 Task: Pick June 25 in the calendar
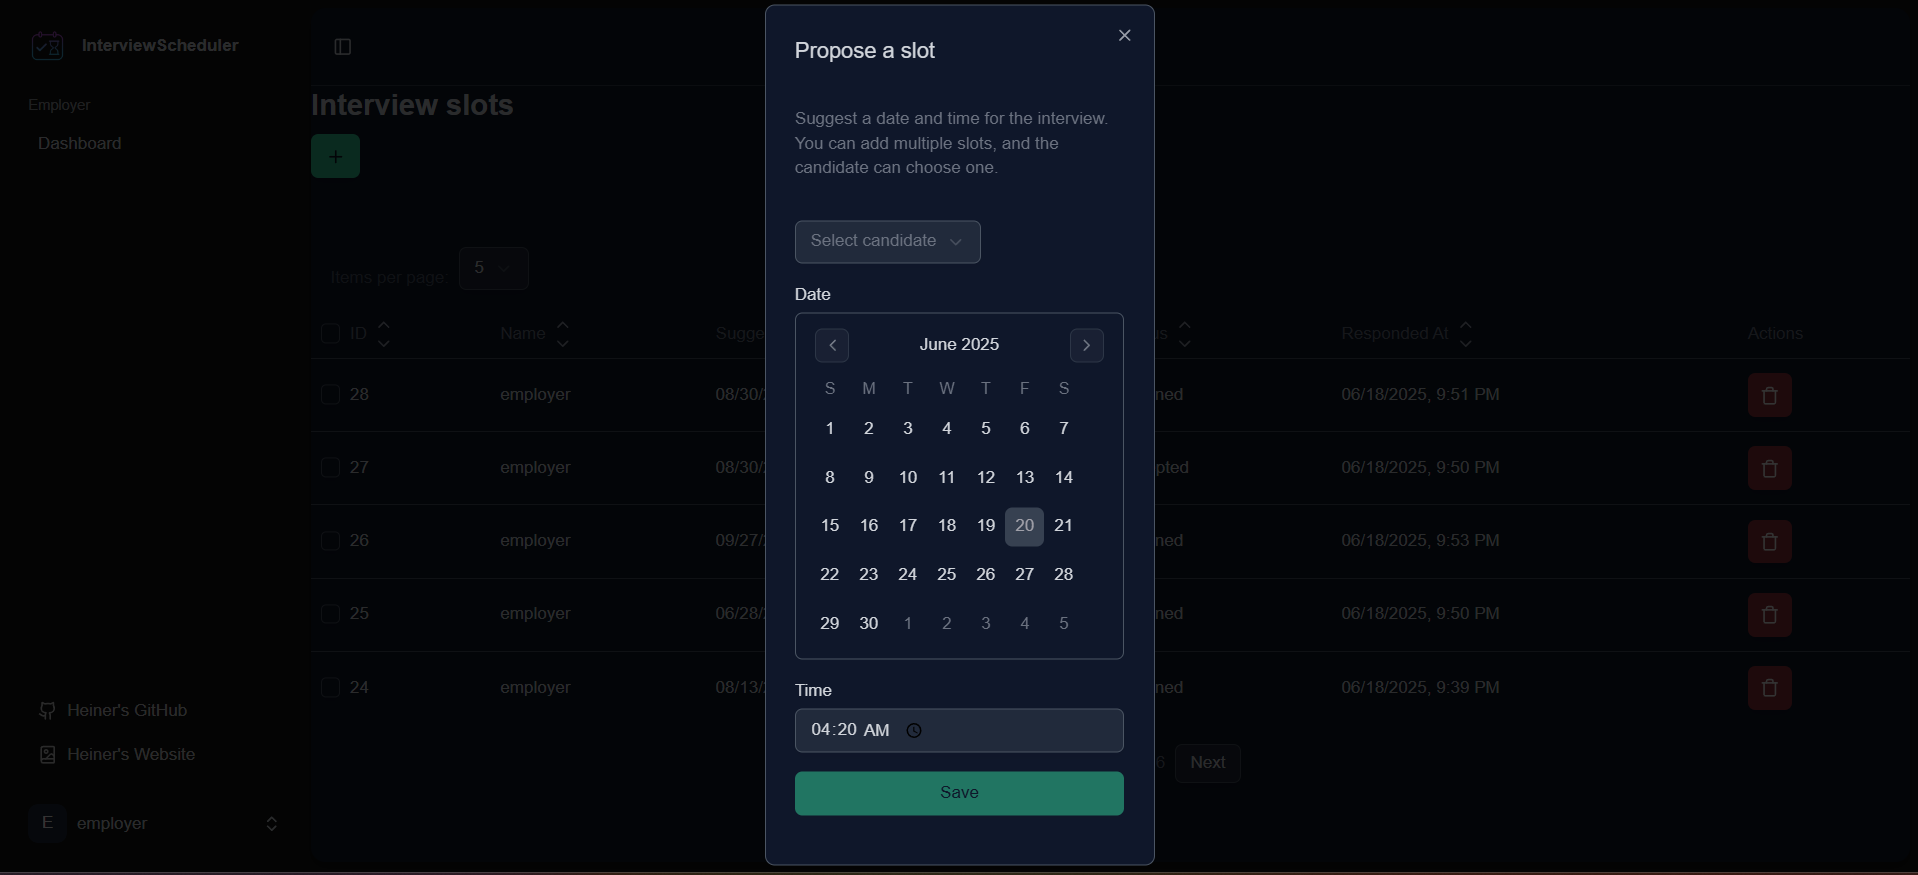[x=946, y=575]
